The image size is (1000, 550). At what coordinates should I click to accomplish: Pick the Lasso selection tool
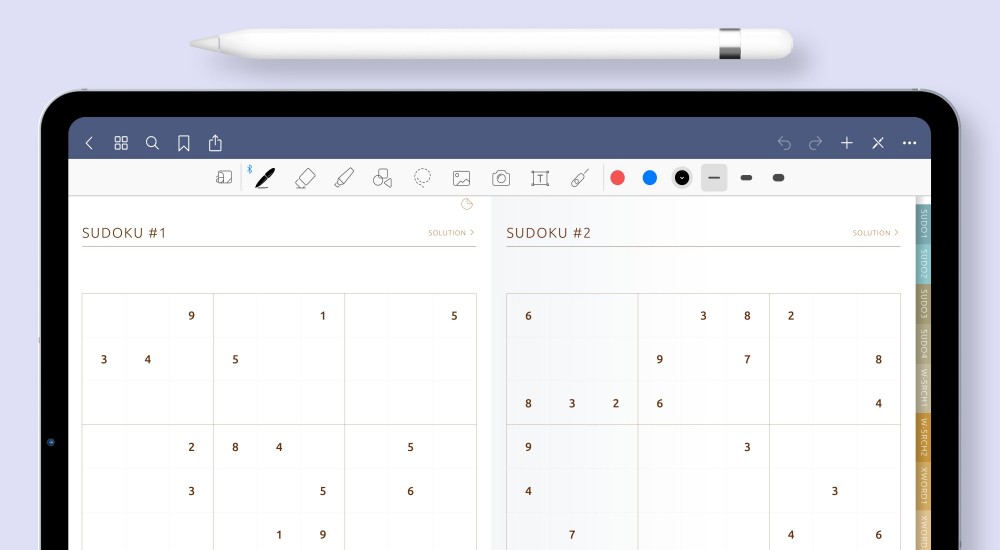click(x=423, y=178)
